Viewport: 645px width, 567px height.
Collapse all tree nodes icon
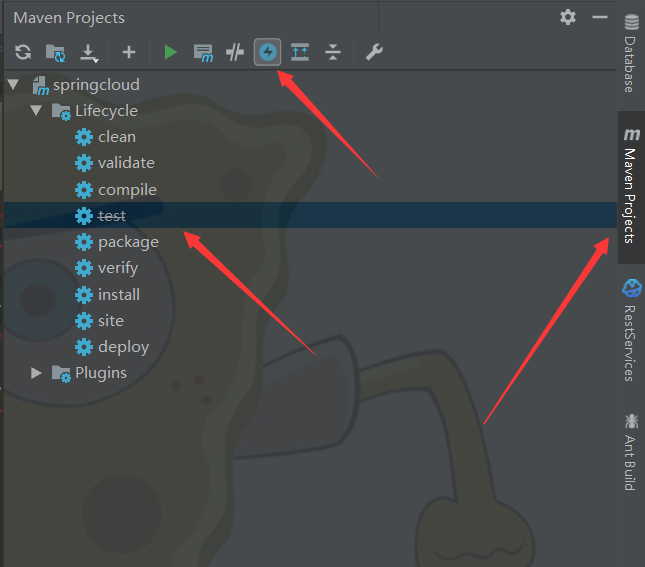[x=333, y=52]
